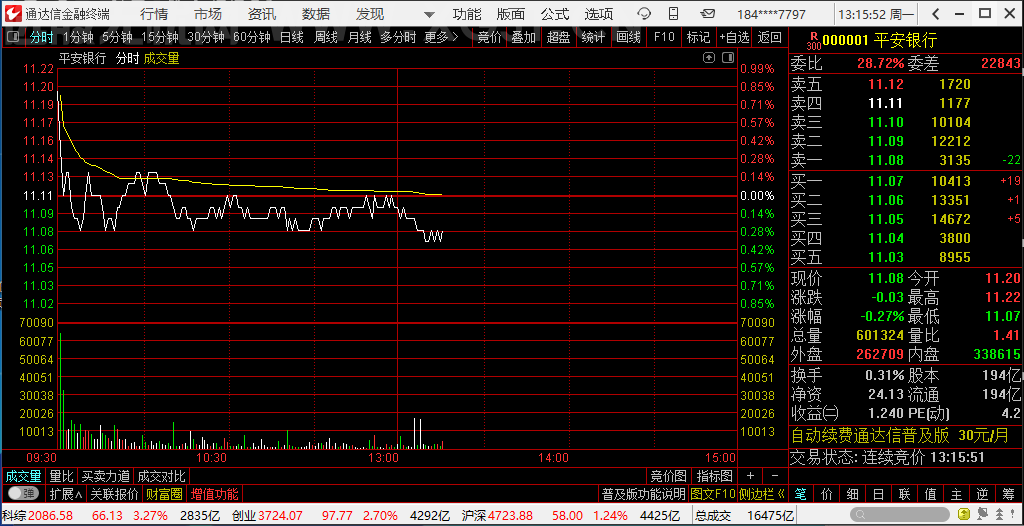Open the 发现 menu
The image size is (1024, 526).
[x=370, y=14]
